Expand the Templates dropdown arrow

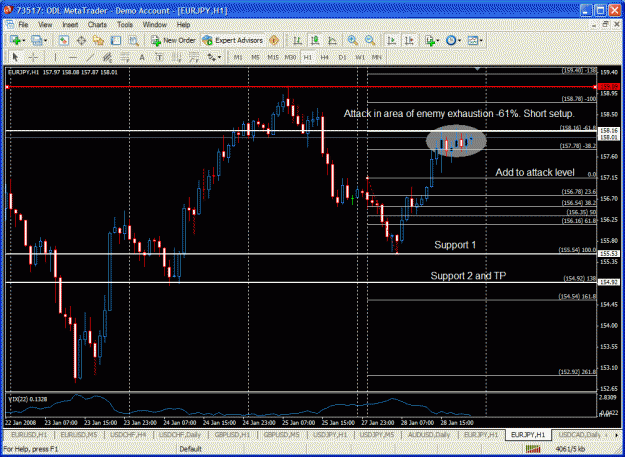481,41
